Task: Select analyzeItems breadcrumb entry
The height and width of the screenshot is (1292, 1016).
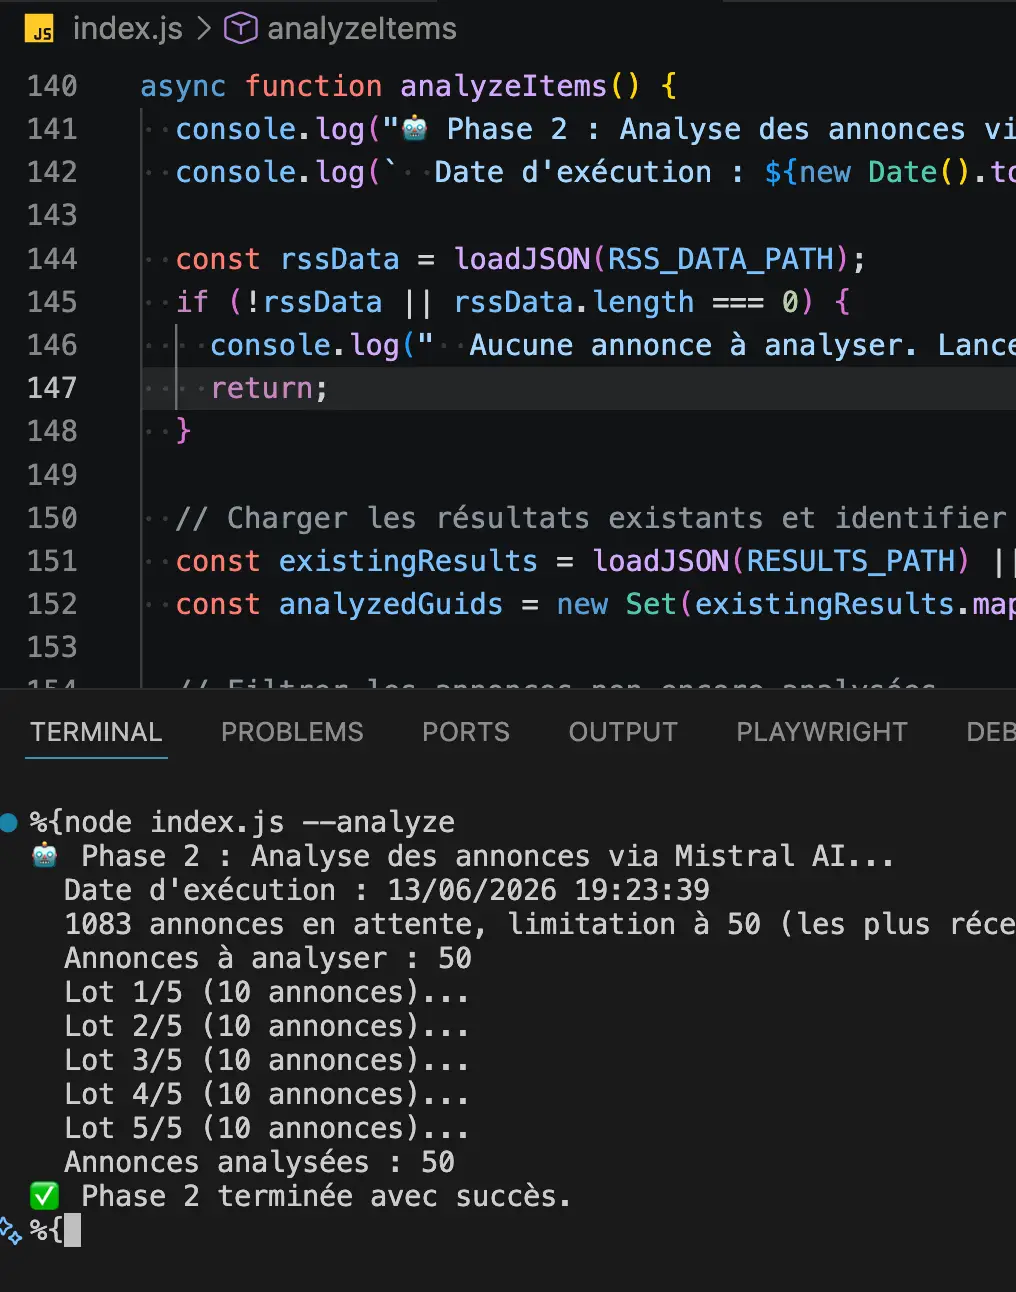Action: click(361, 29)
